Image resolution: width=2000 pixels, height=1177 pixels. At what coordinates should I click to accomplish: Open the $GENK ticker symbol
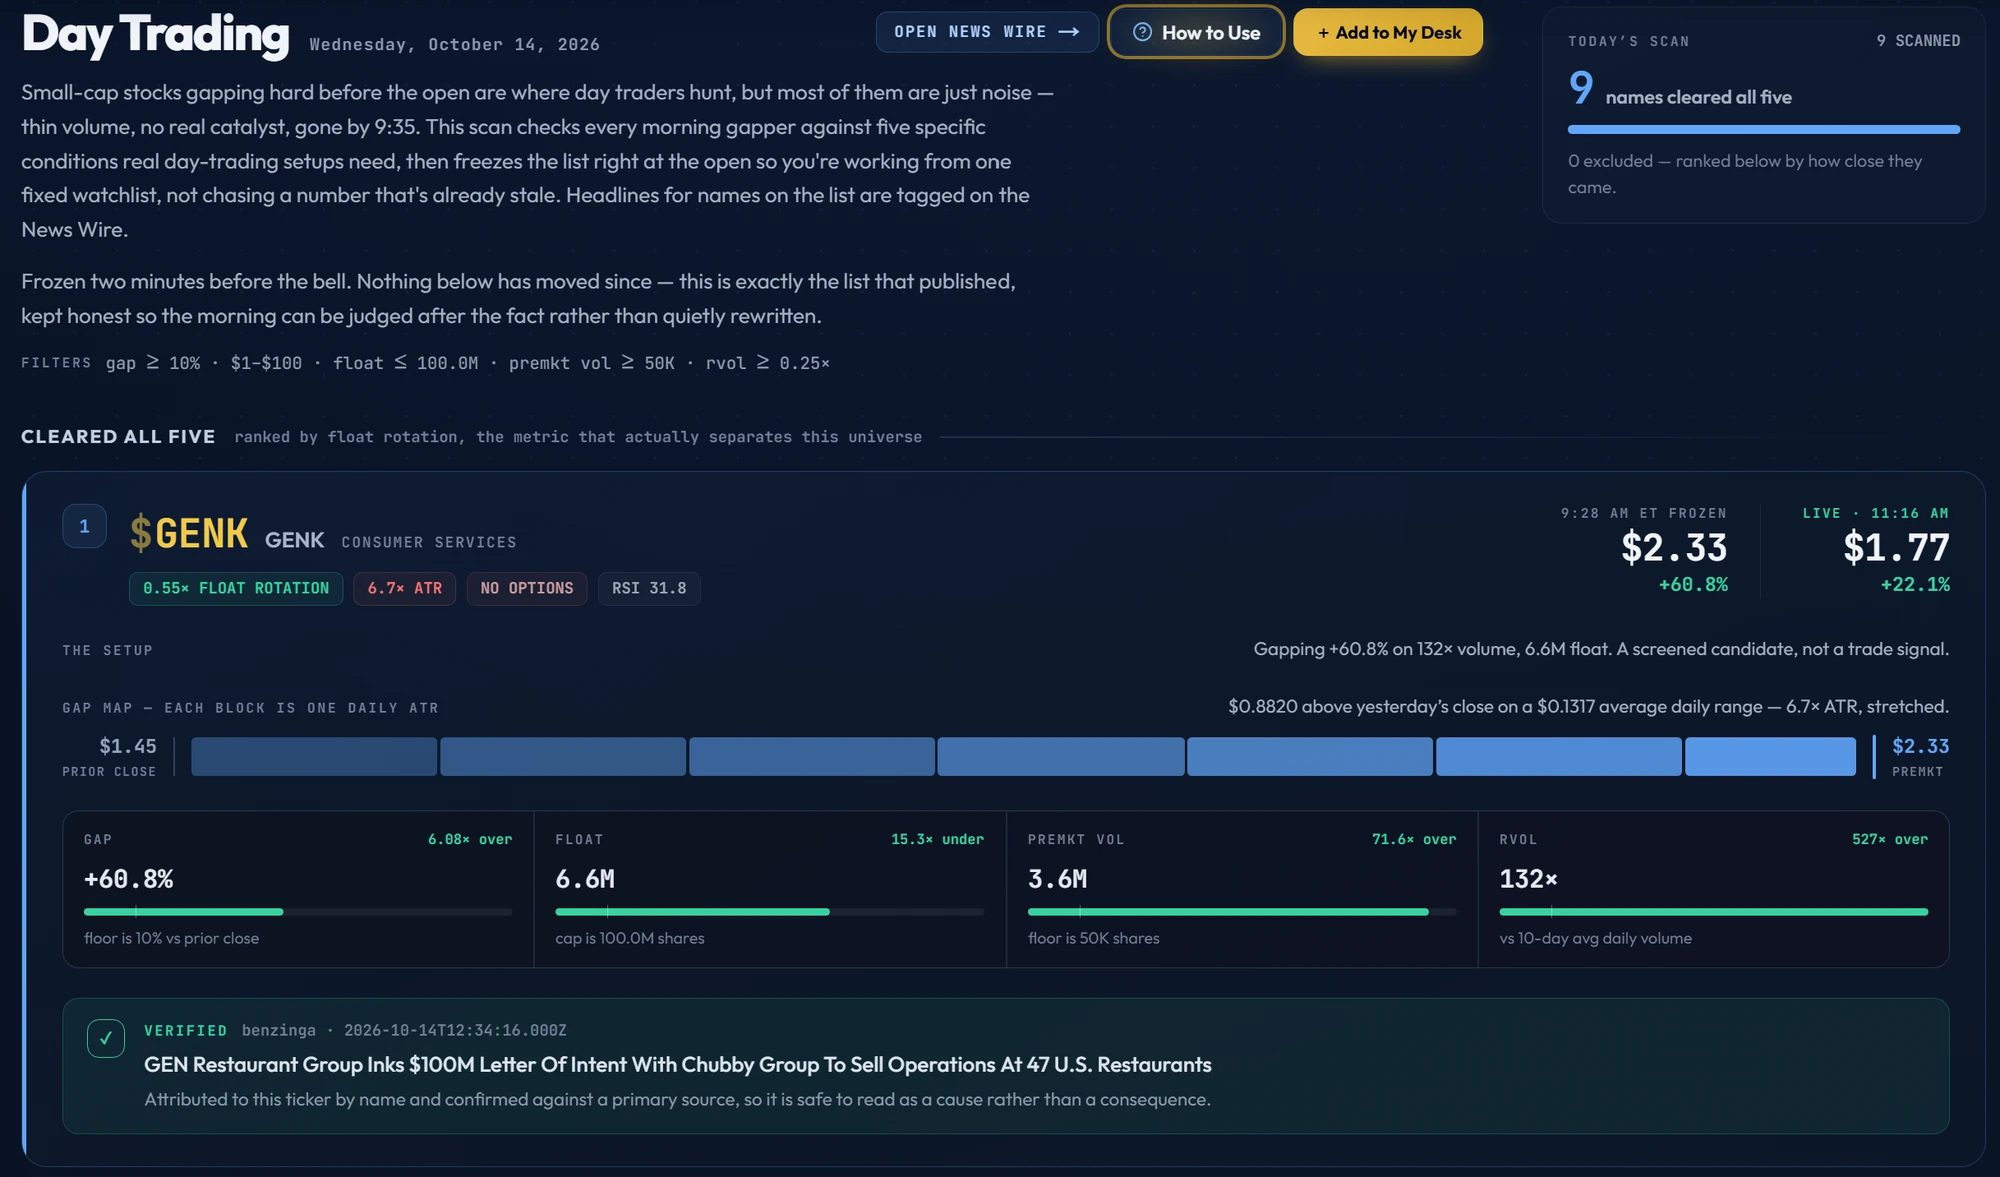(189, 533)
